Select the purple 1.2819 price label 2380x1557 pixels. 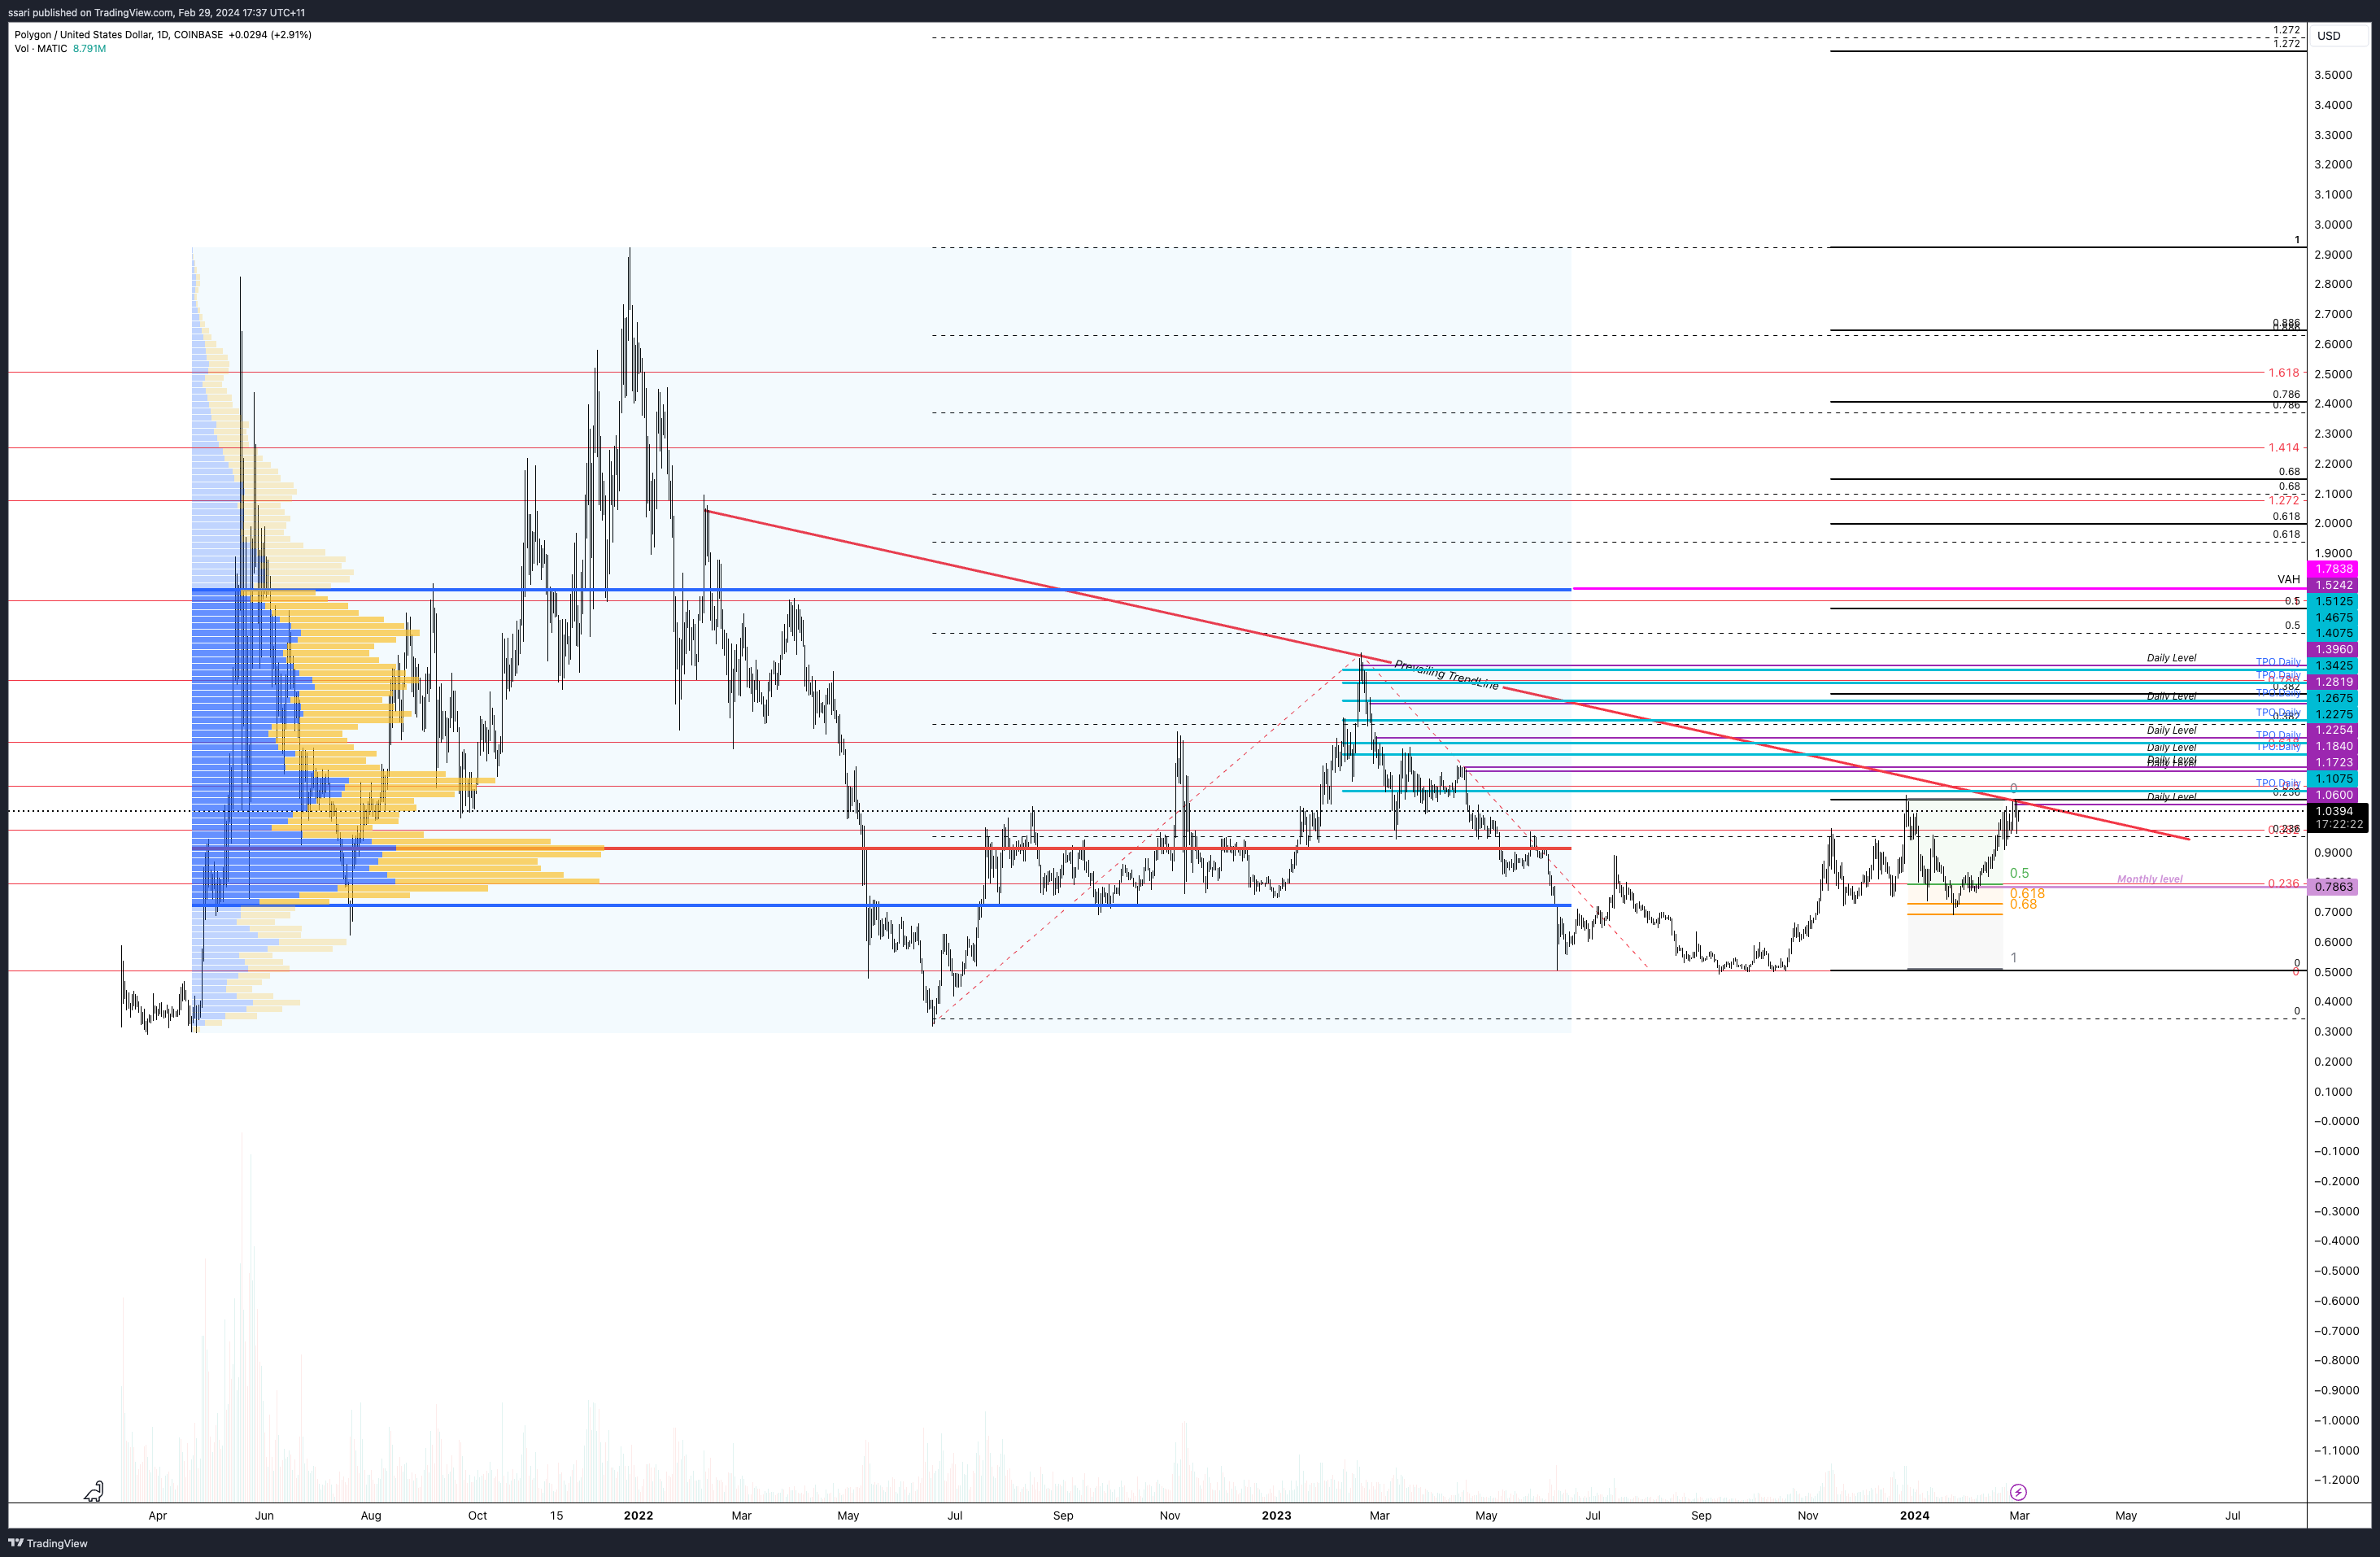2334,682
